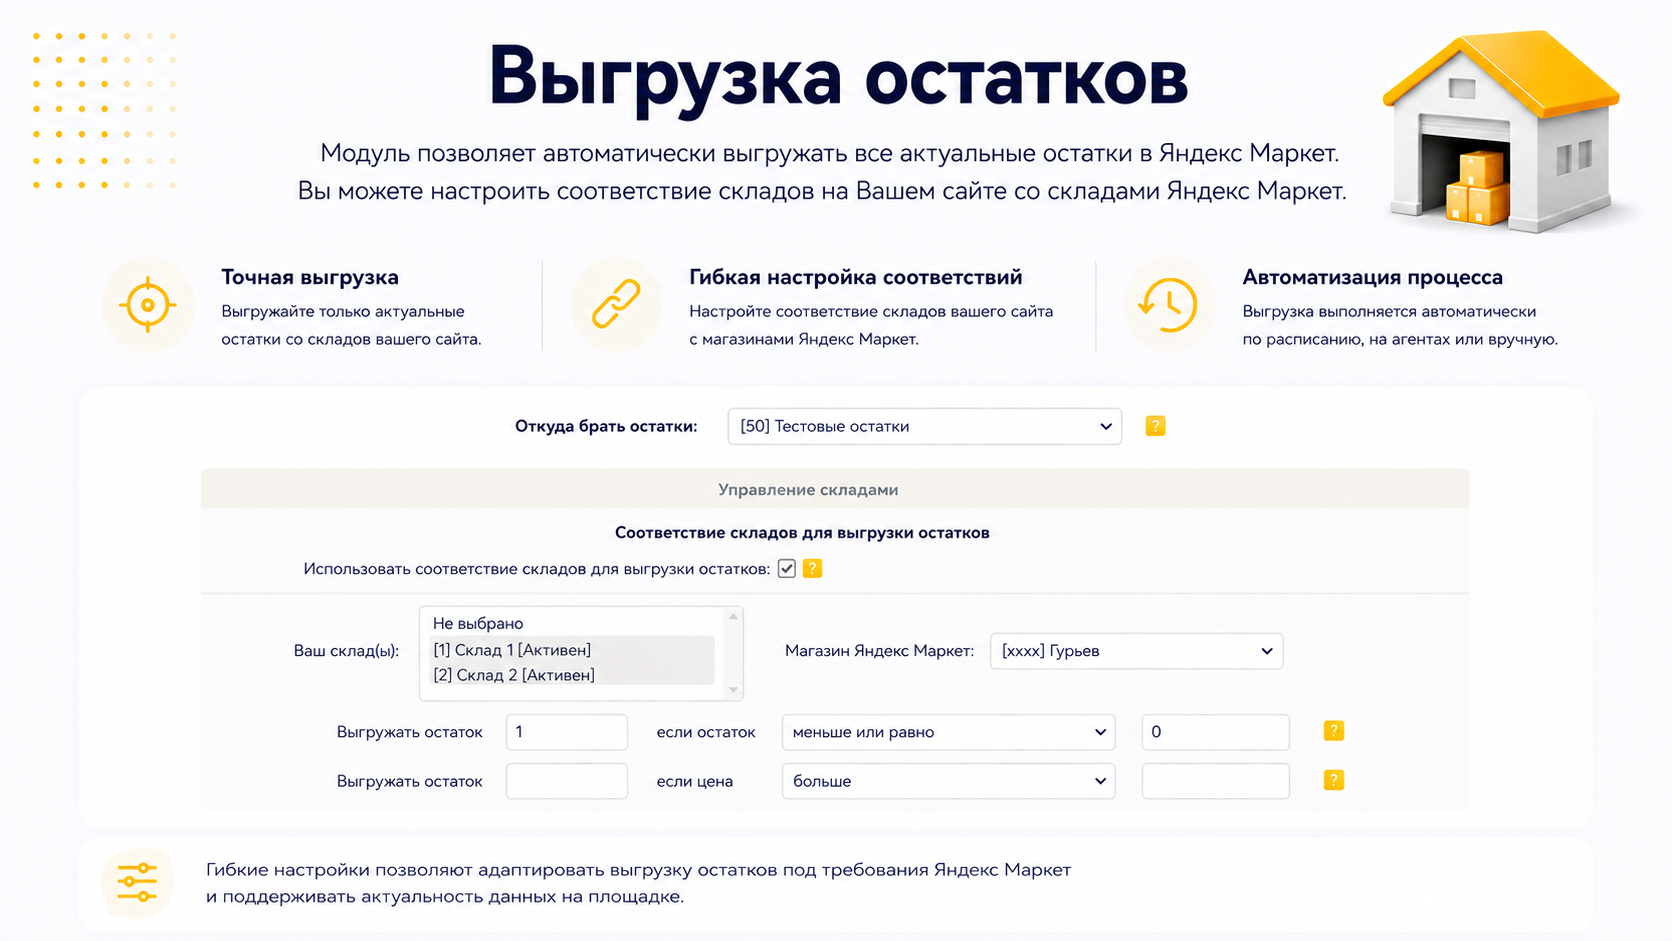Click the chain link icon for Гибкая настройка

(x=616, y=305)
